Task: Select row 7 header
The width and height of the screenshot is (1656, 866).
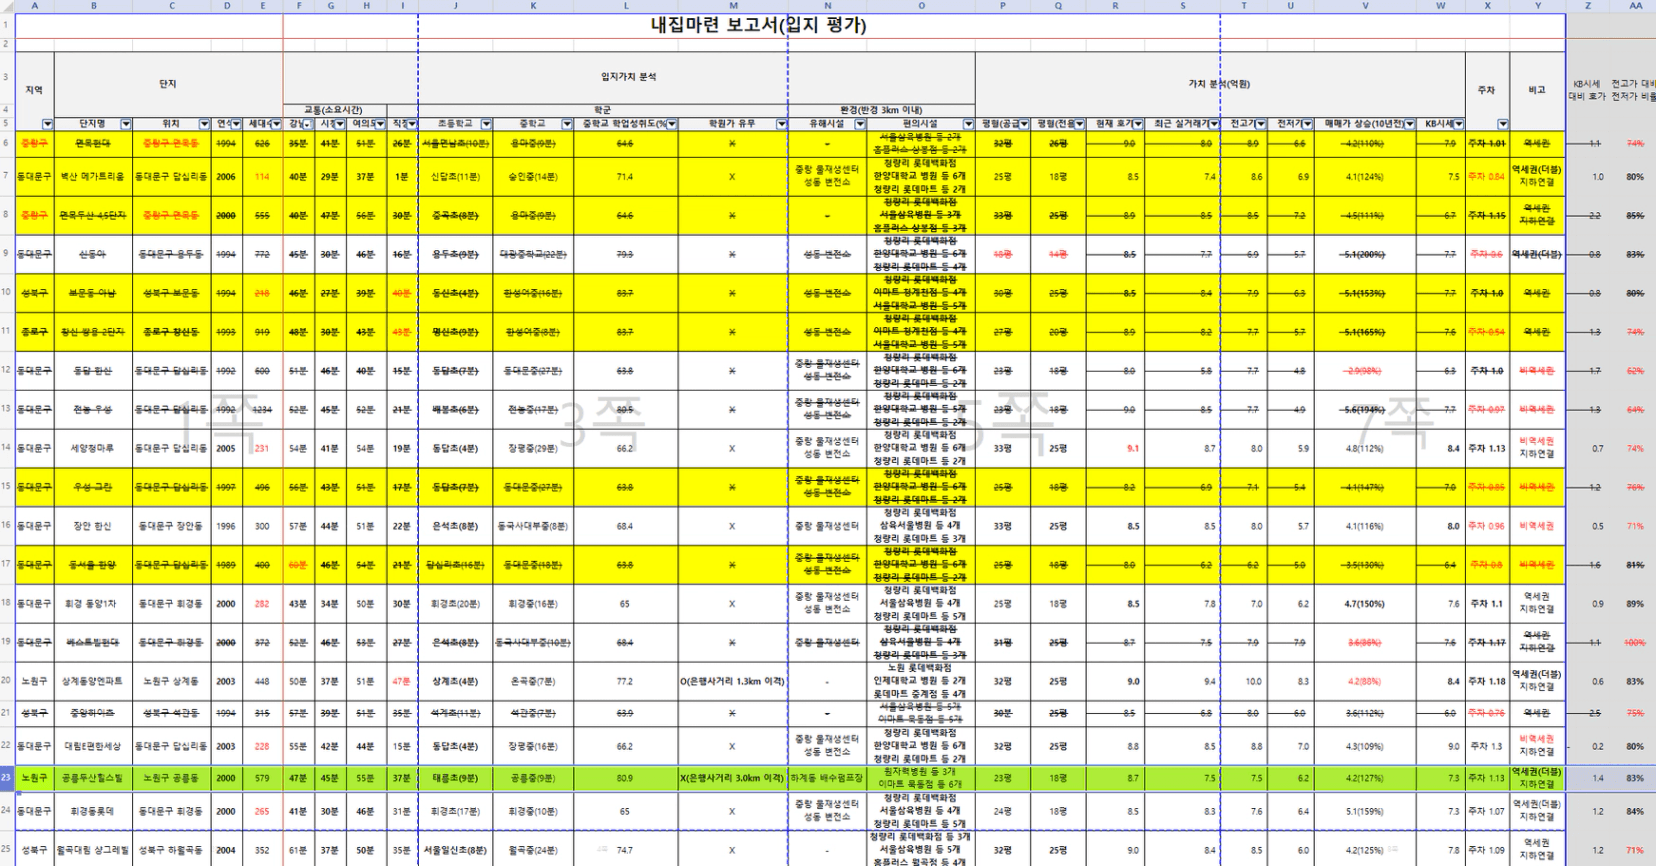Action: (7, 176)
